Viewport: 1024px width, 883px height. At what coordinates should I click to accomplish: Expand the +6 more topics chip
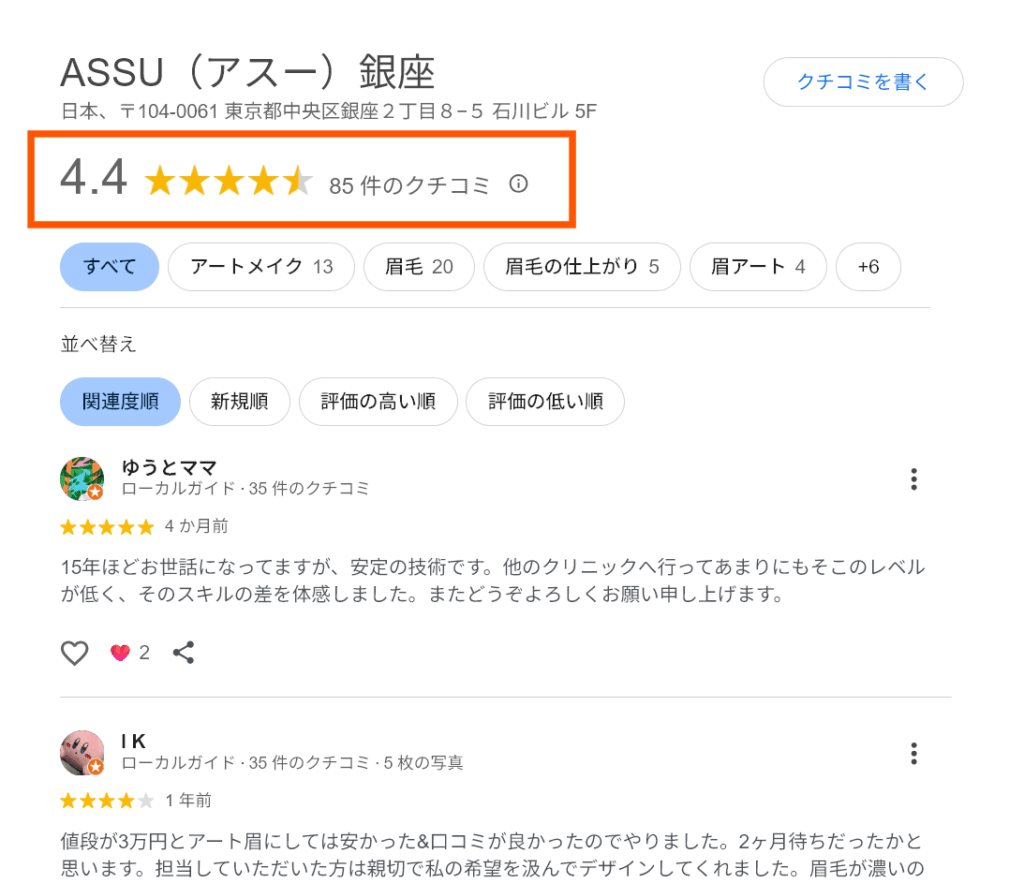tap(868, 267)
